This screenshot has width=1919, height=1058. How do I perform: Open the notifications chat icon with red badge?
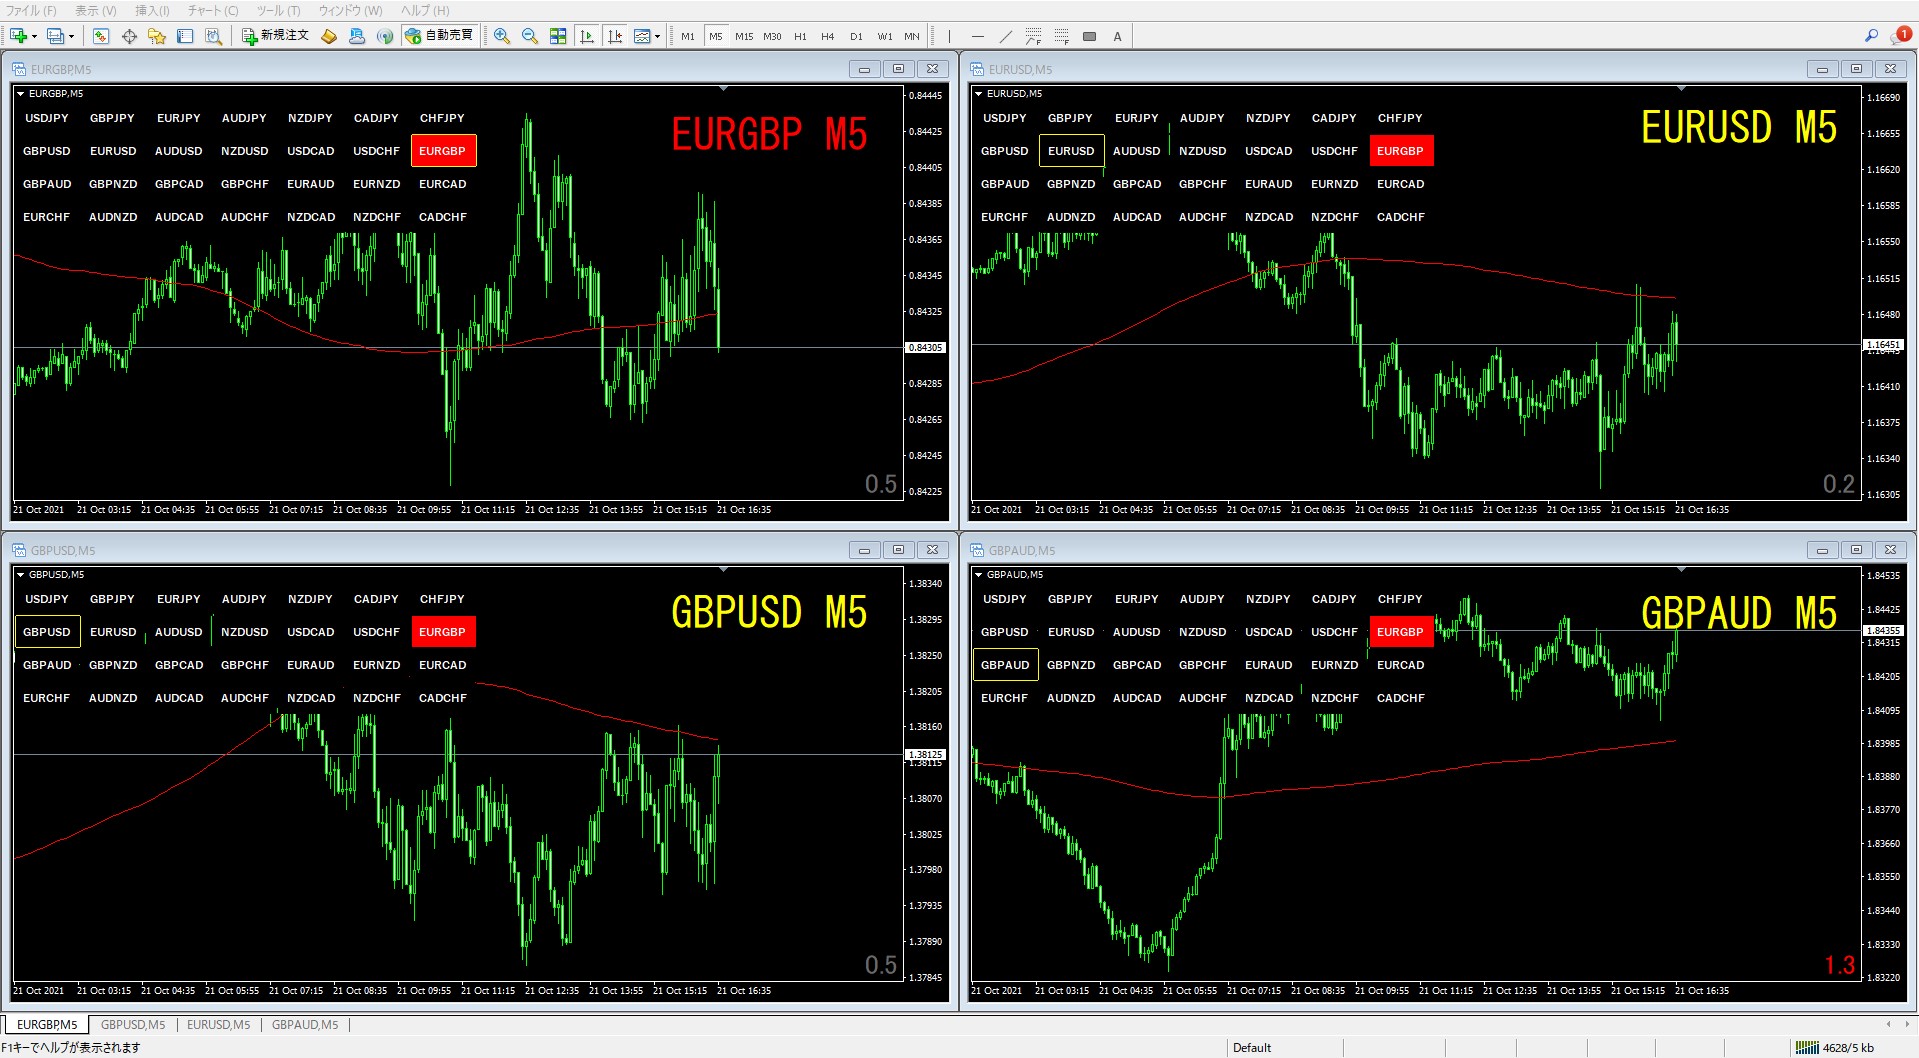point(1900,36)
